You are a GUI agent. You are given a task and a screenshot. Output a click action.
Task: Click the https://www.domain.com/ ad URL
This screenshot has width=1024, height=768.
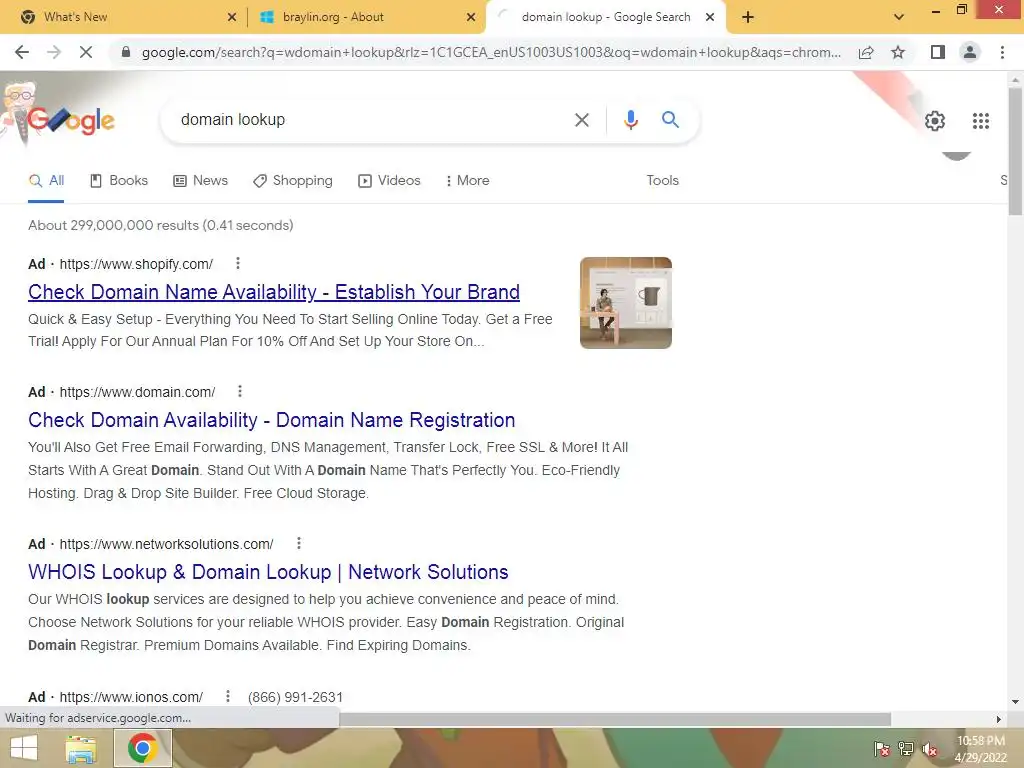[x=137, y=392]
